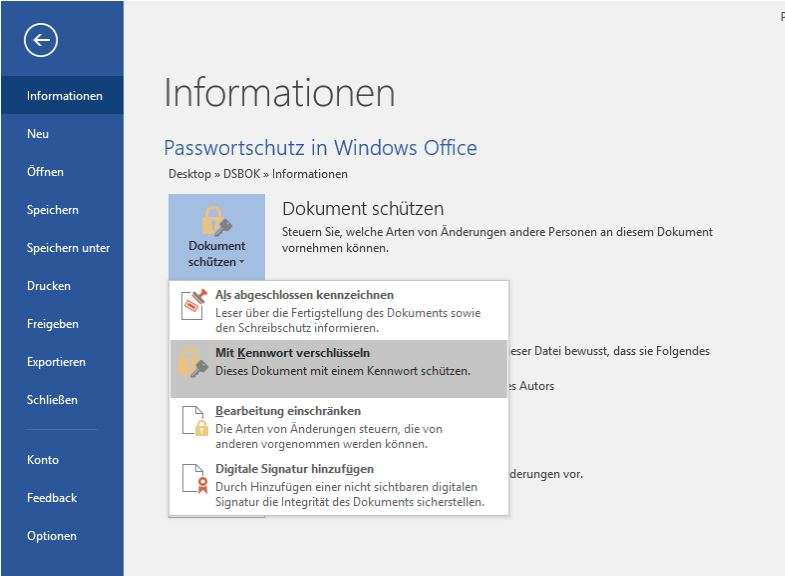Click the large Informationen page heading
785x576 pixels.
coord(279,93)
